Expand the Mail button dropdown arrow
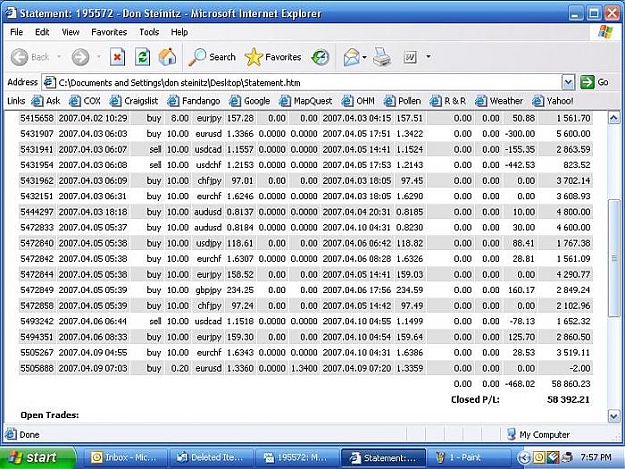 click(364, 57)
